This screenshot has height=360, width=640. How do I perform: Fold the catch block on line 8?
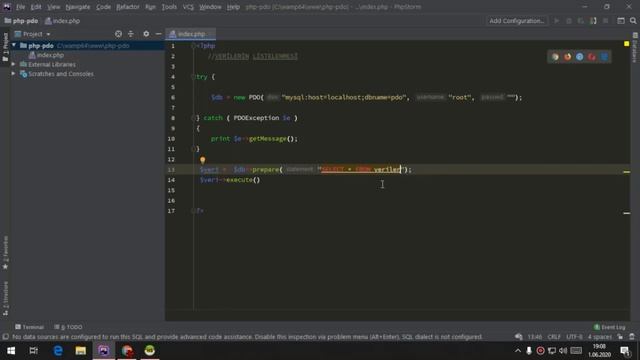click(193, 118)
